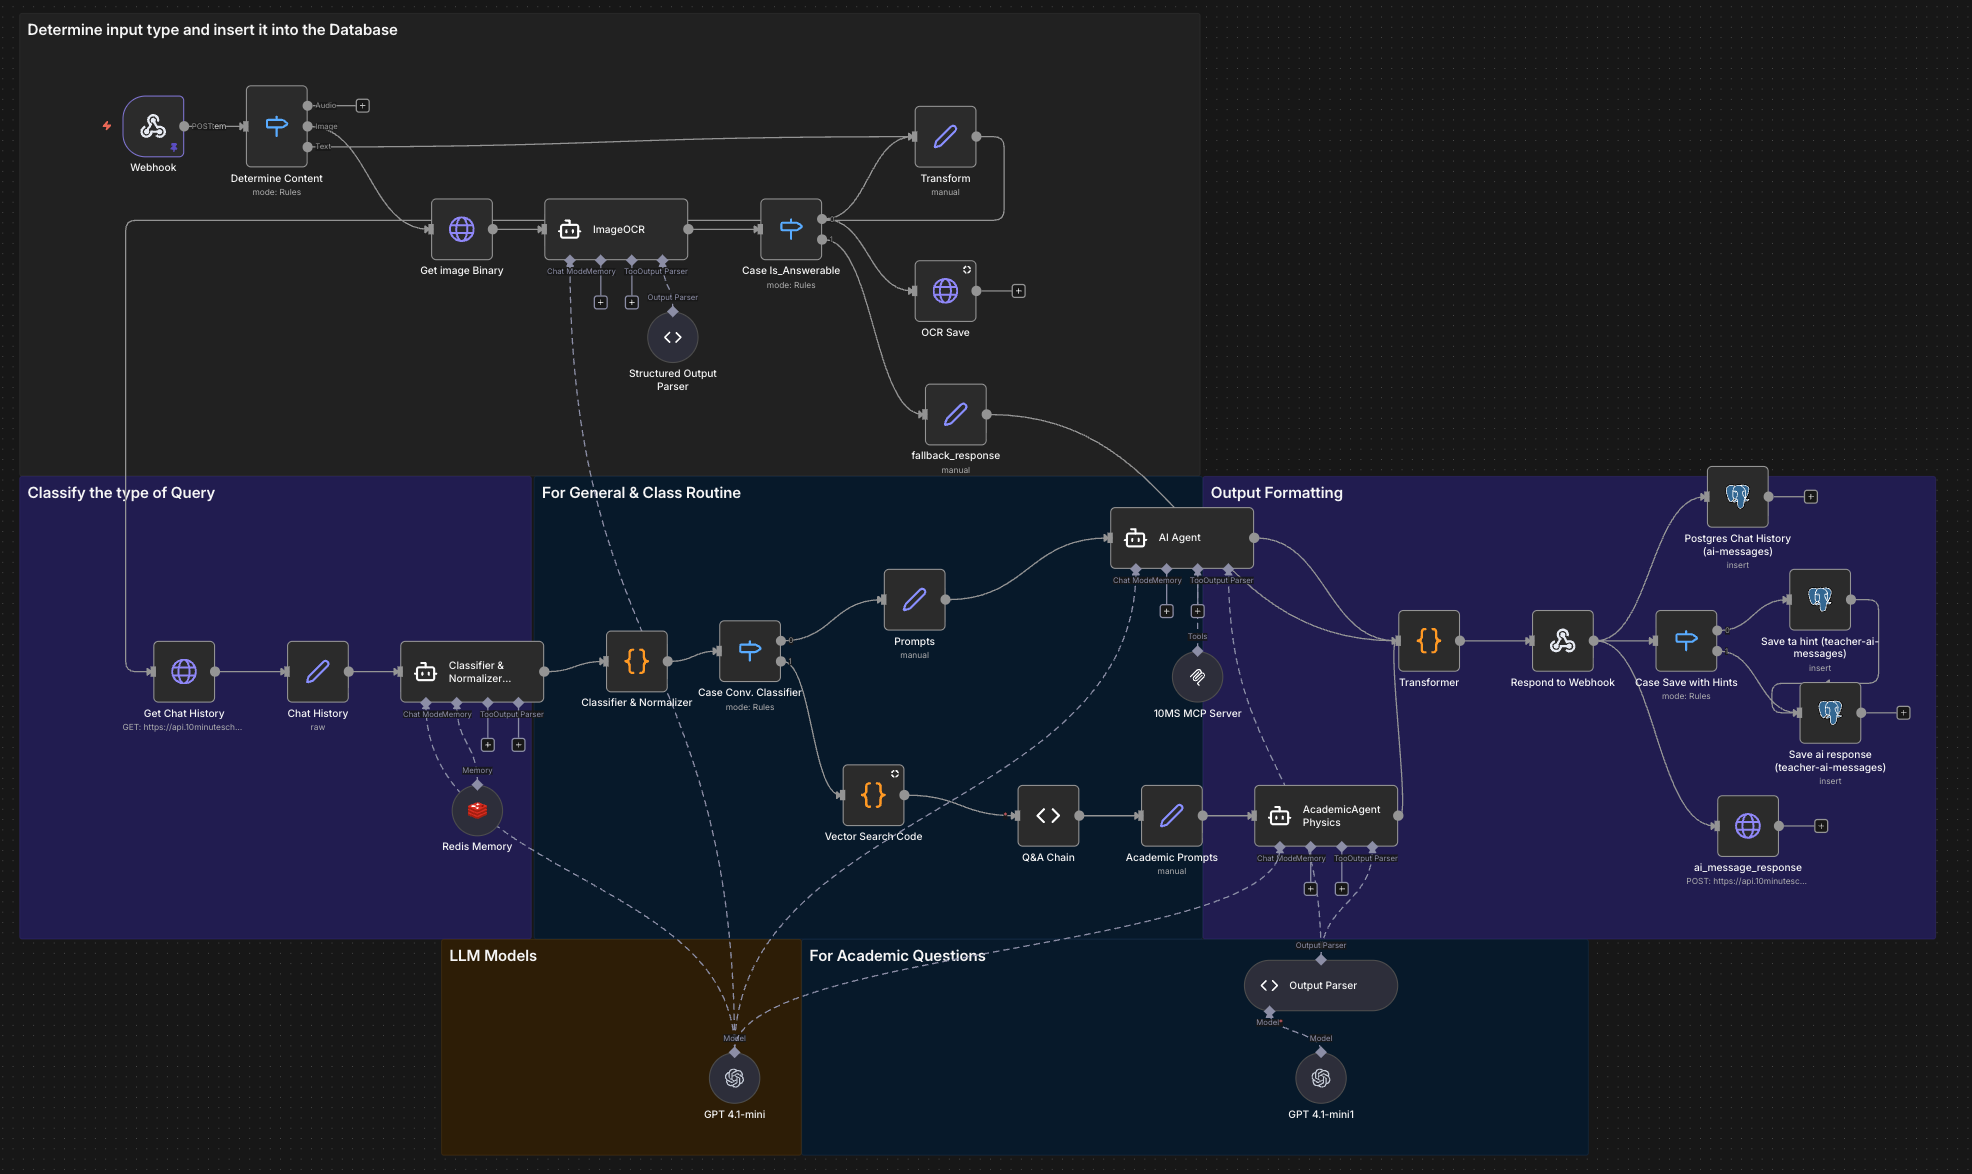Open the Get Chat History node
This screenshot has width=1972, height=1174.
click(x=184, y=672)
